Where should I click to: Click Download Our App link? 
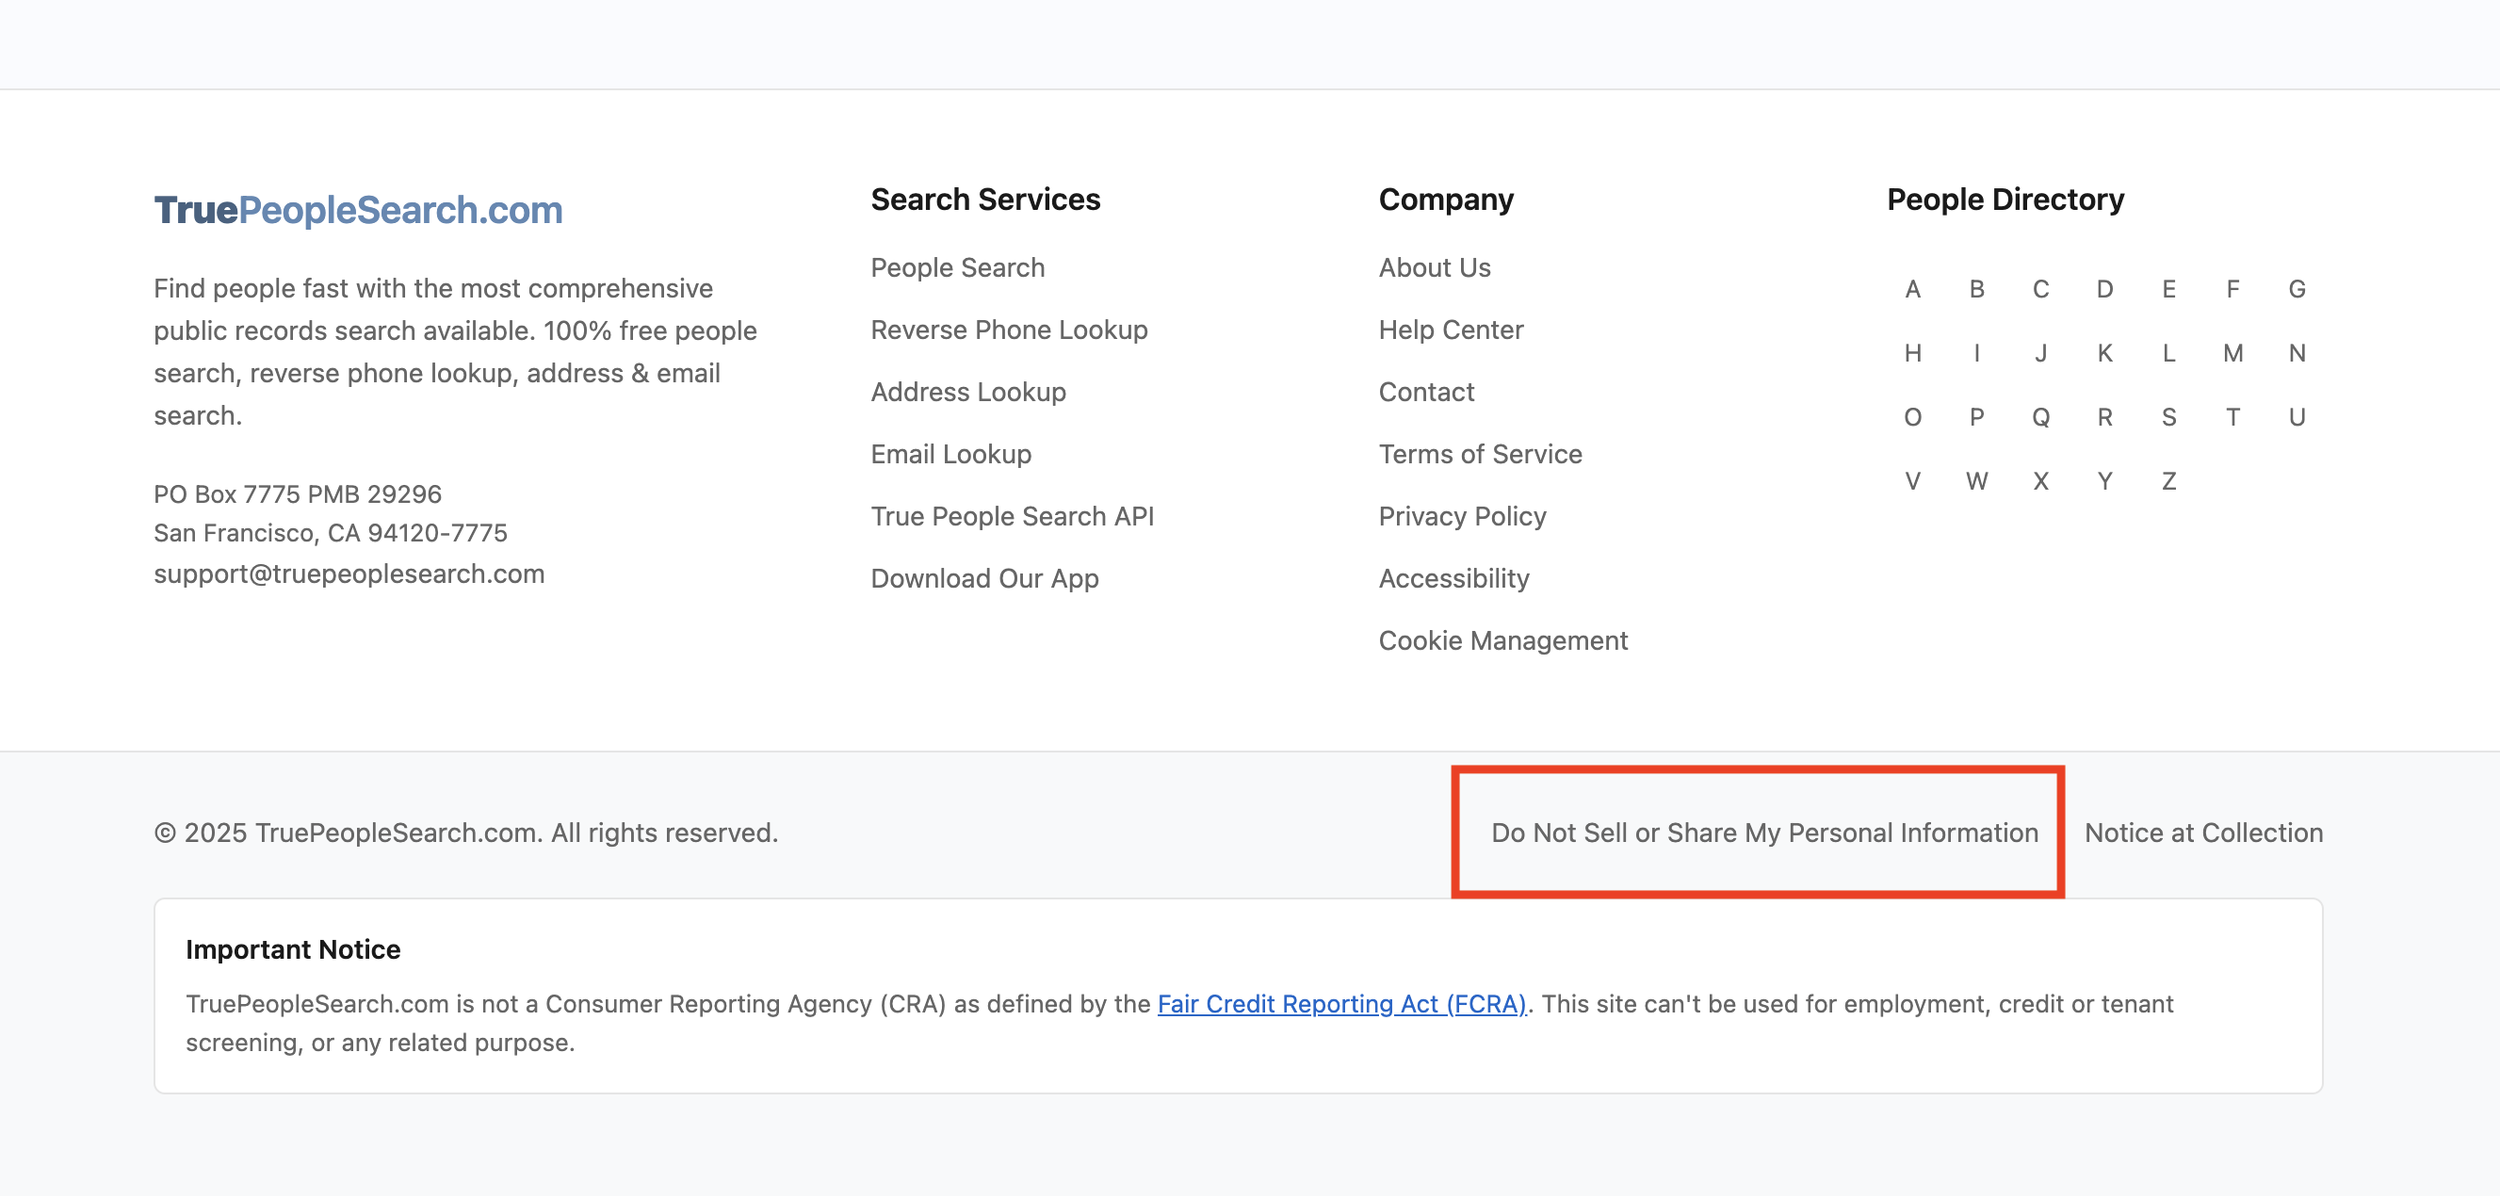[984, 578]
